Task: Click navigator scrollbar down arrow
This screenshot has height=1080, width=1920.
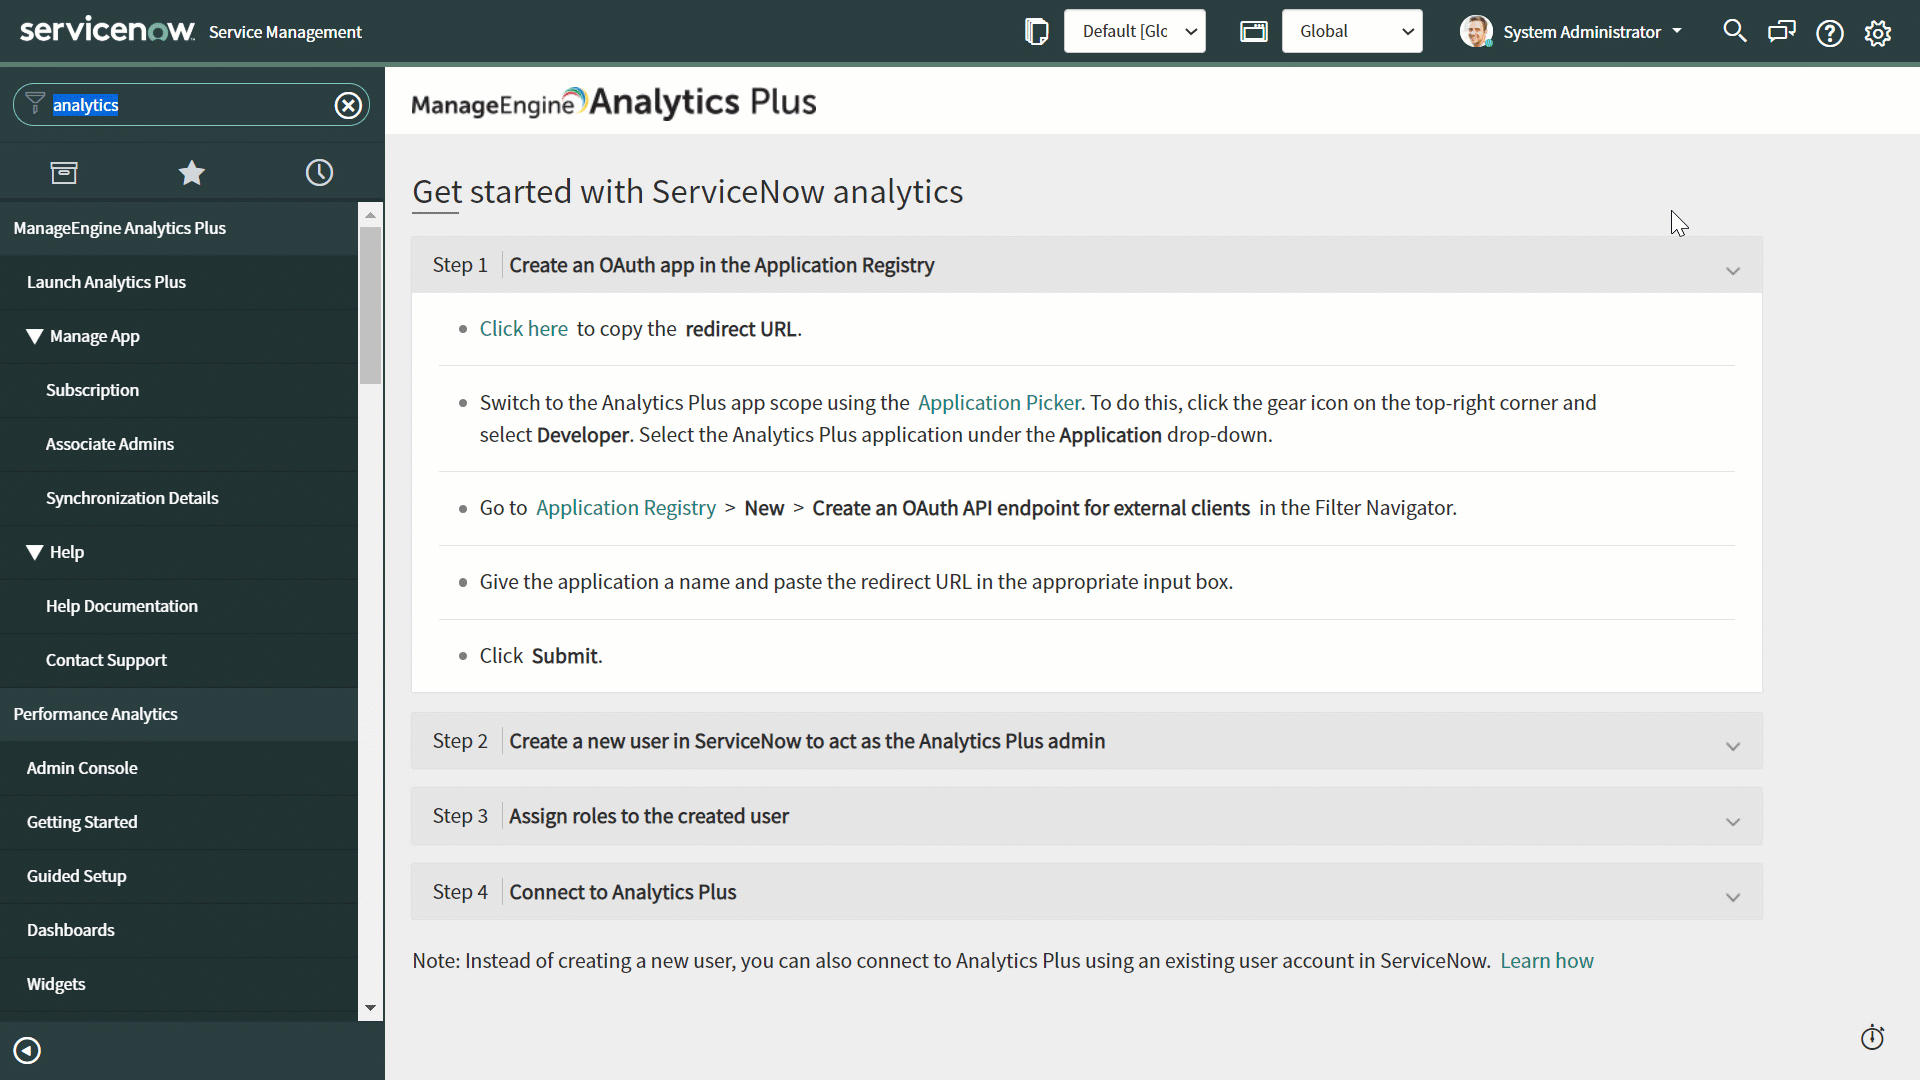Action: coord(370,1008)
